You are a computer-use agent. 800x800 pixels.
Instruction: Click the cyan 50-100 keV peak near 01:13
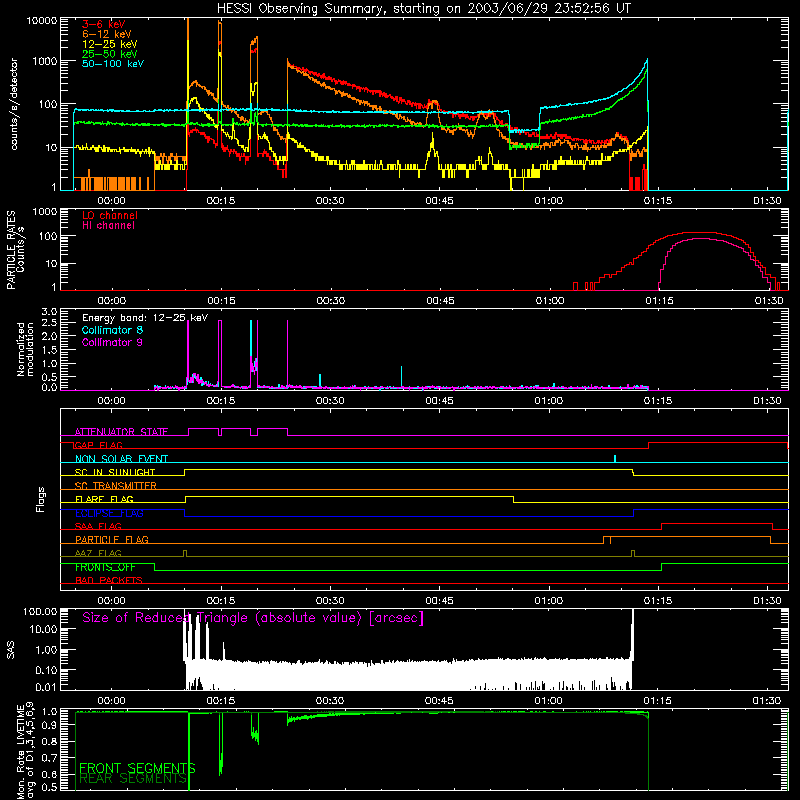(647, 60)
